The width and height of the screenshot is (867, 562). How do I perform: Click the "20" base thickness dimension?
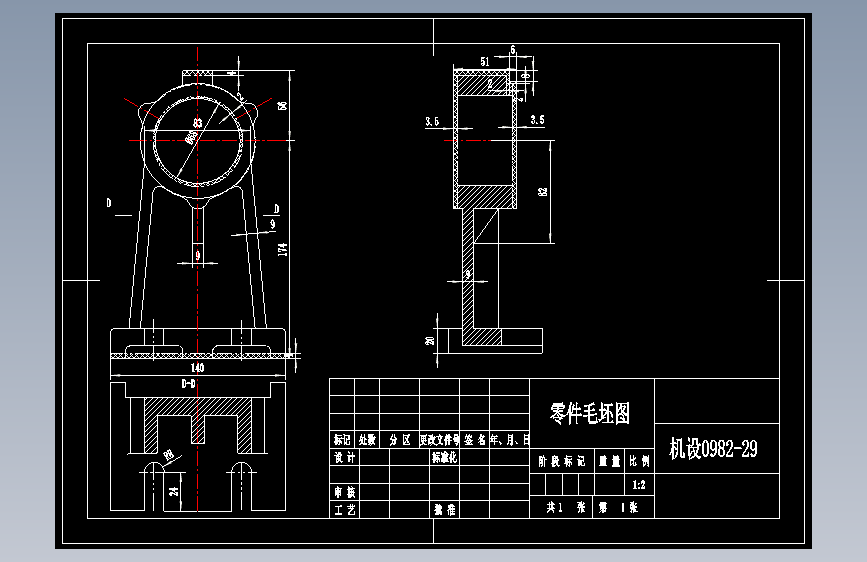pyautogui.click(x=430, y=341)
